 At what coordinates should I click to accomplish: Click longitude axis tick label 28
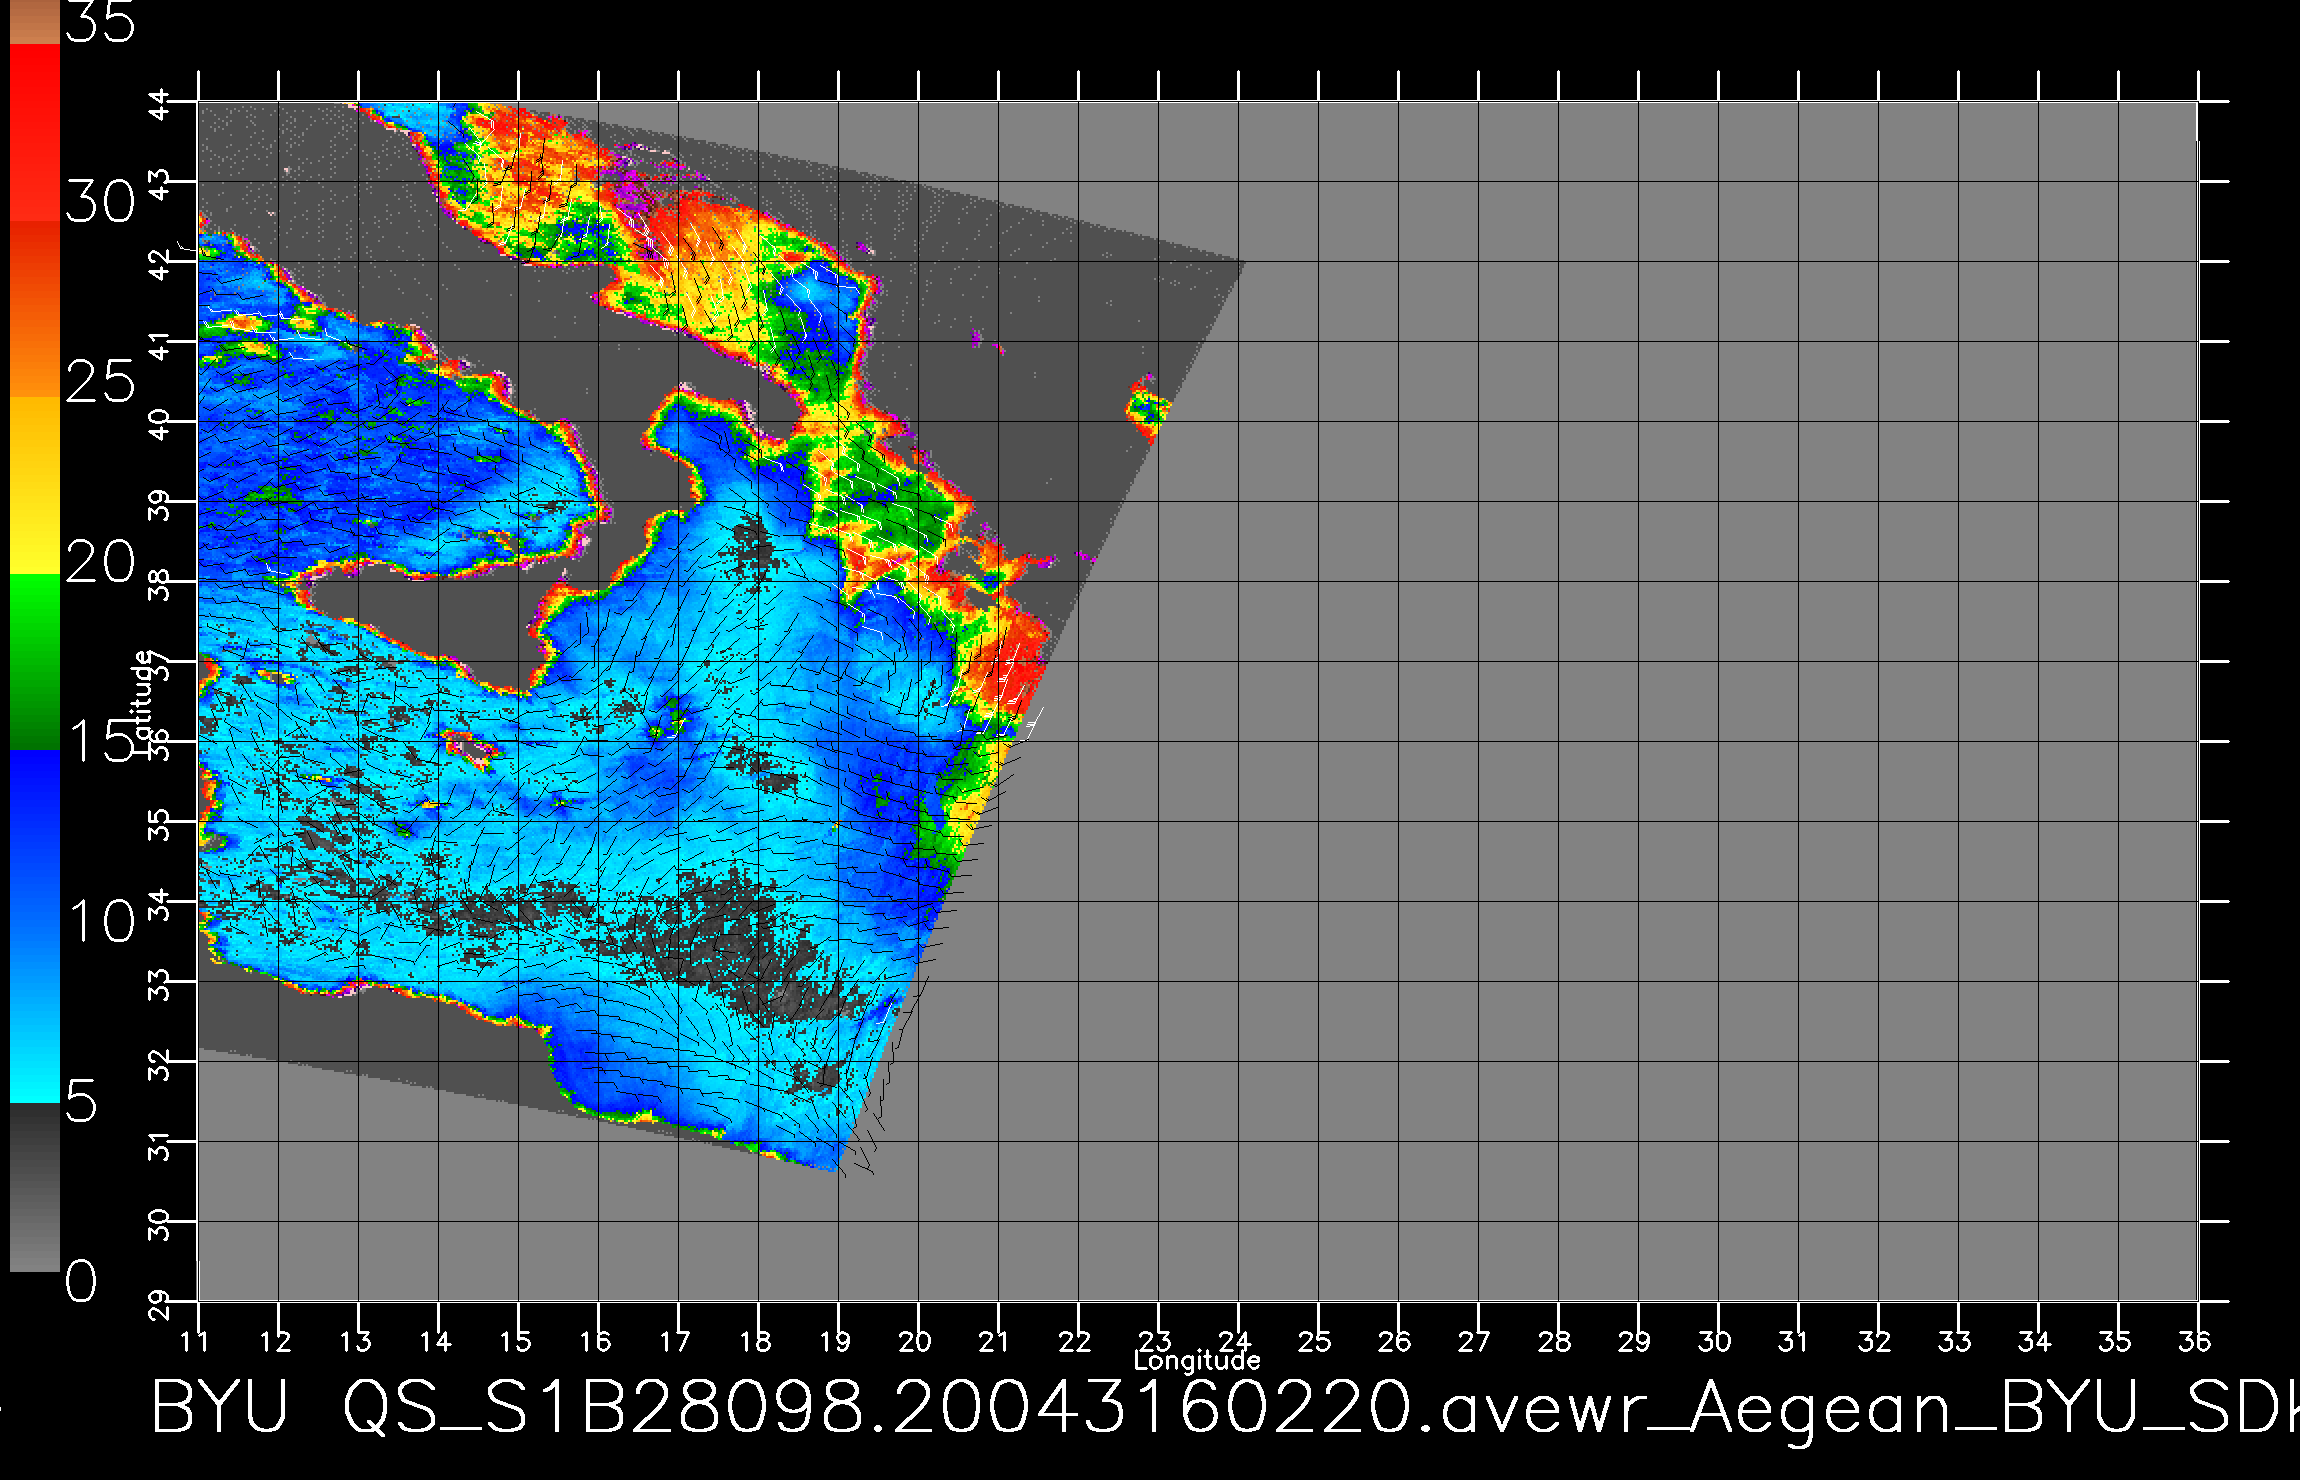1556,1340
